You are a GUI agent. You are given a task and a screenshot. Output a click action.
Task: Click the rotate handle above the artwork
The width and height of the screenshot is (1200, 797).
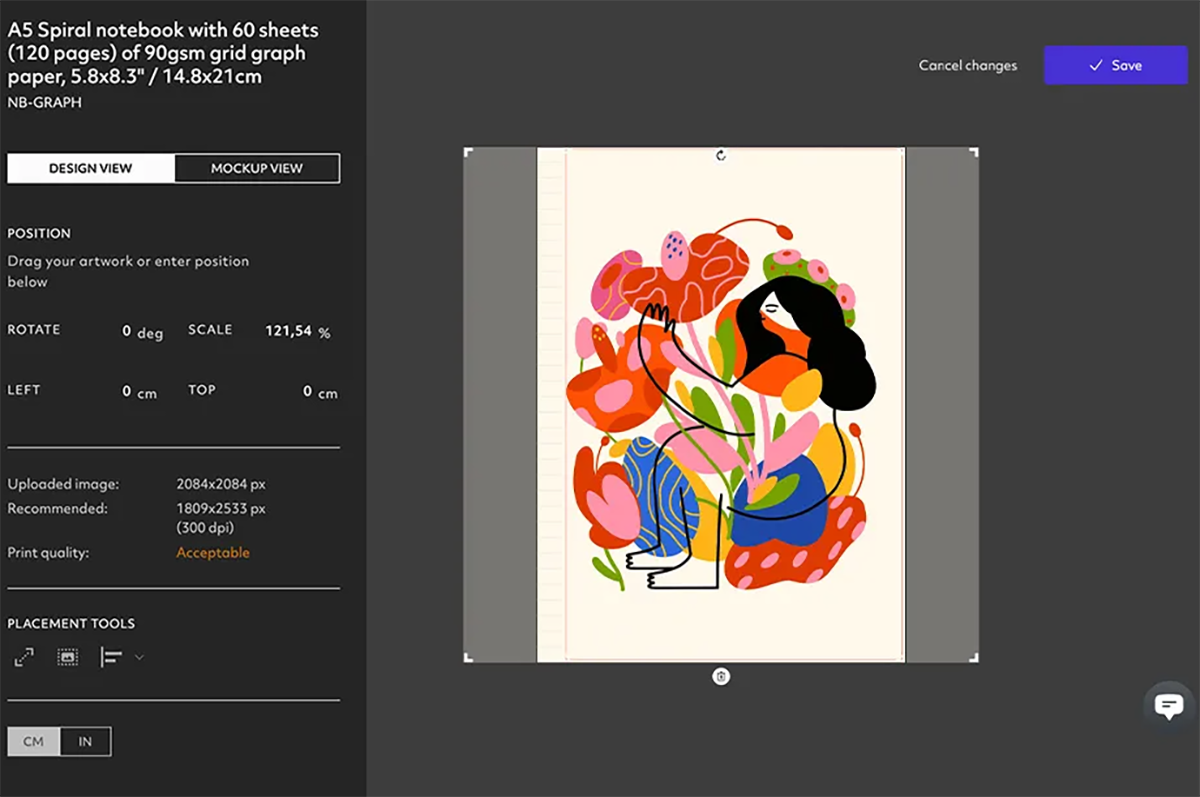coord(721,155)
